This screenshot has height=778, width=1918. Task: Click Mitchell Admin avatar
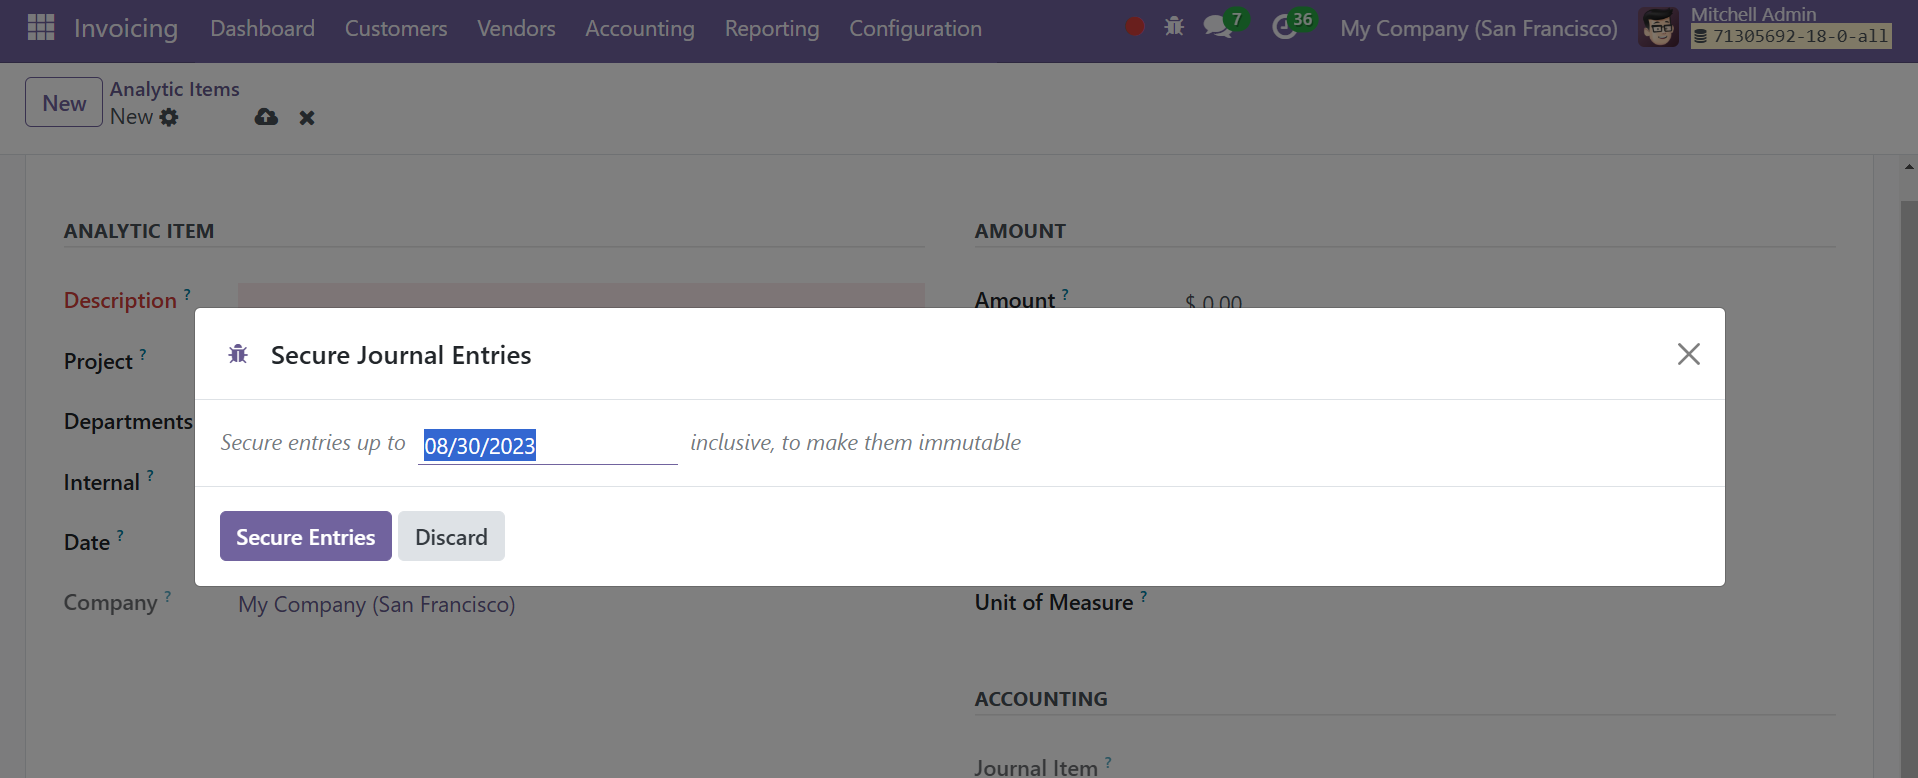pos(1659,28)
